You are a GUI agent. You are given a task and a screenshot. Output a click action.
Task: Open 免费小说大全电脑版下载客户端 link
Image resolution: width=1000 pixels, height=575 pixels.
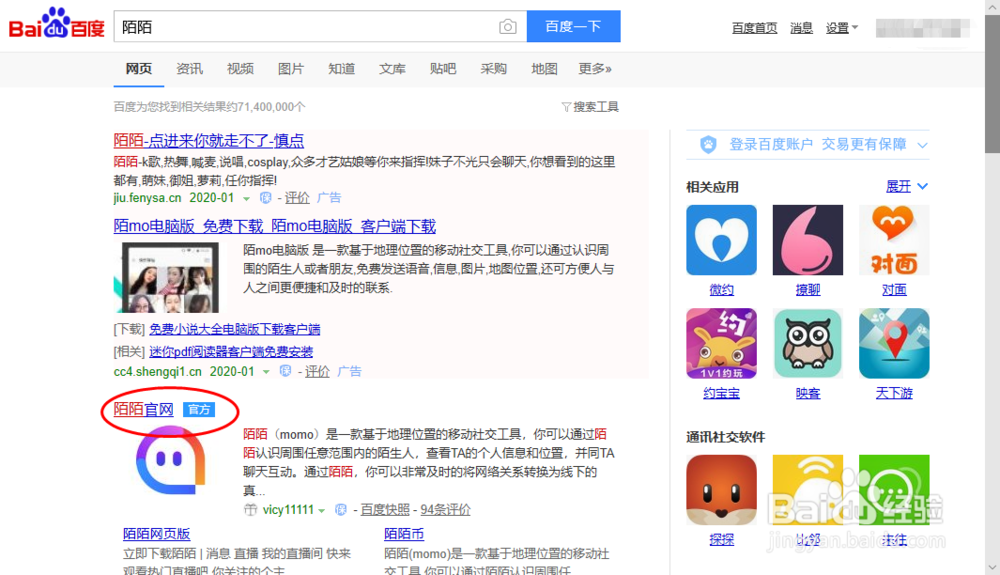235,329
